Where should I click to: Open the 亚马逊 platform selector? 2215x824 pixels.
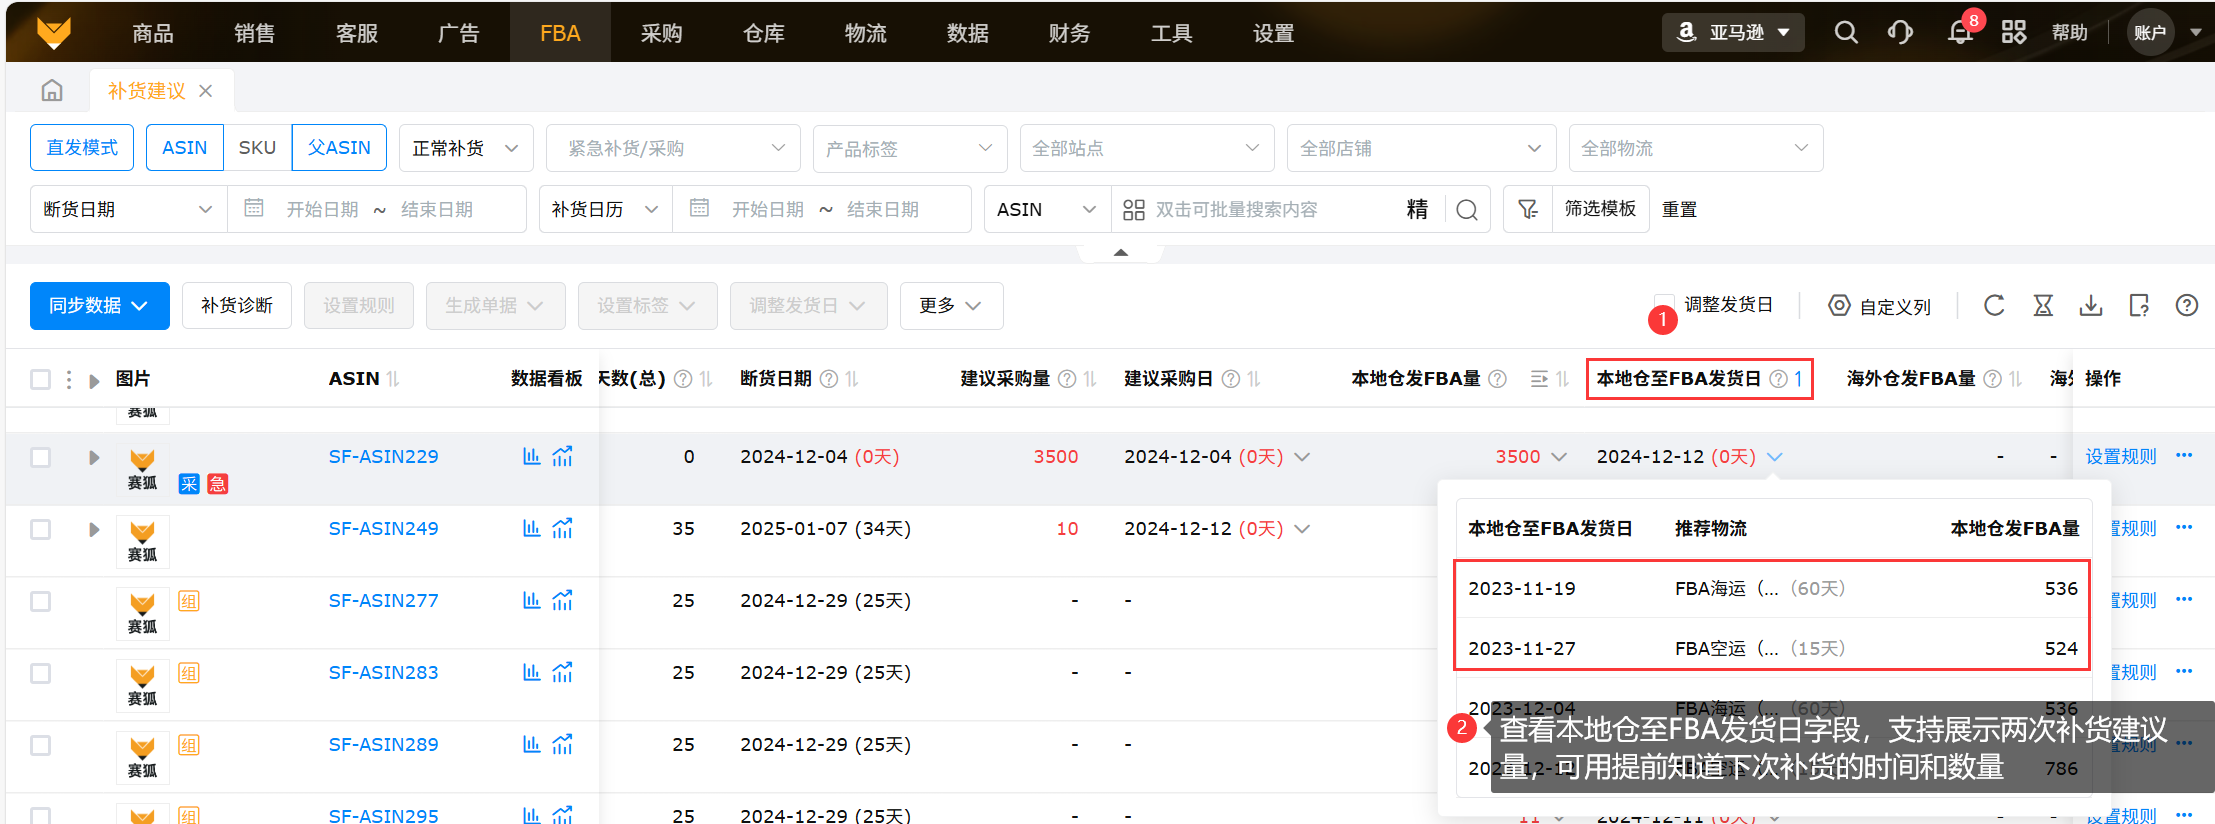pyautogui.click(x=1733, y=32)
